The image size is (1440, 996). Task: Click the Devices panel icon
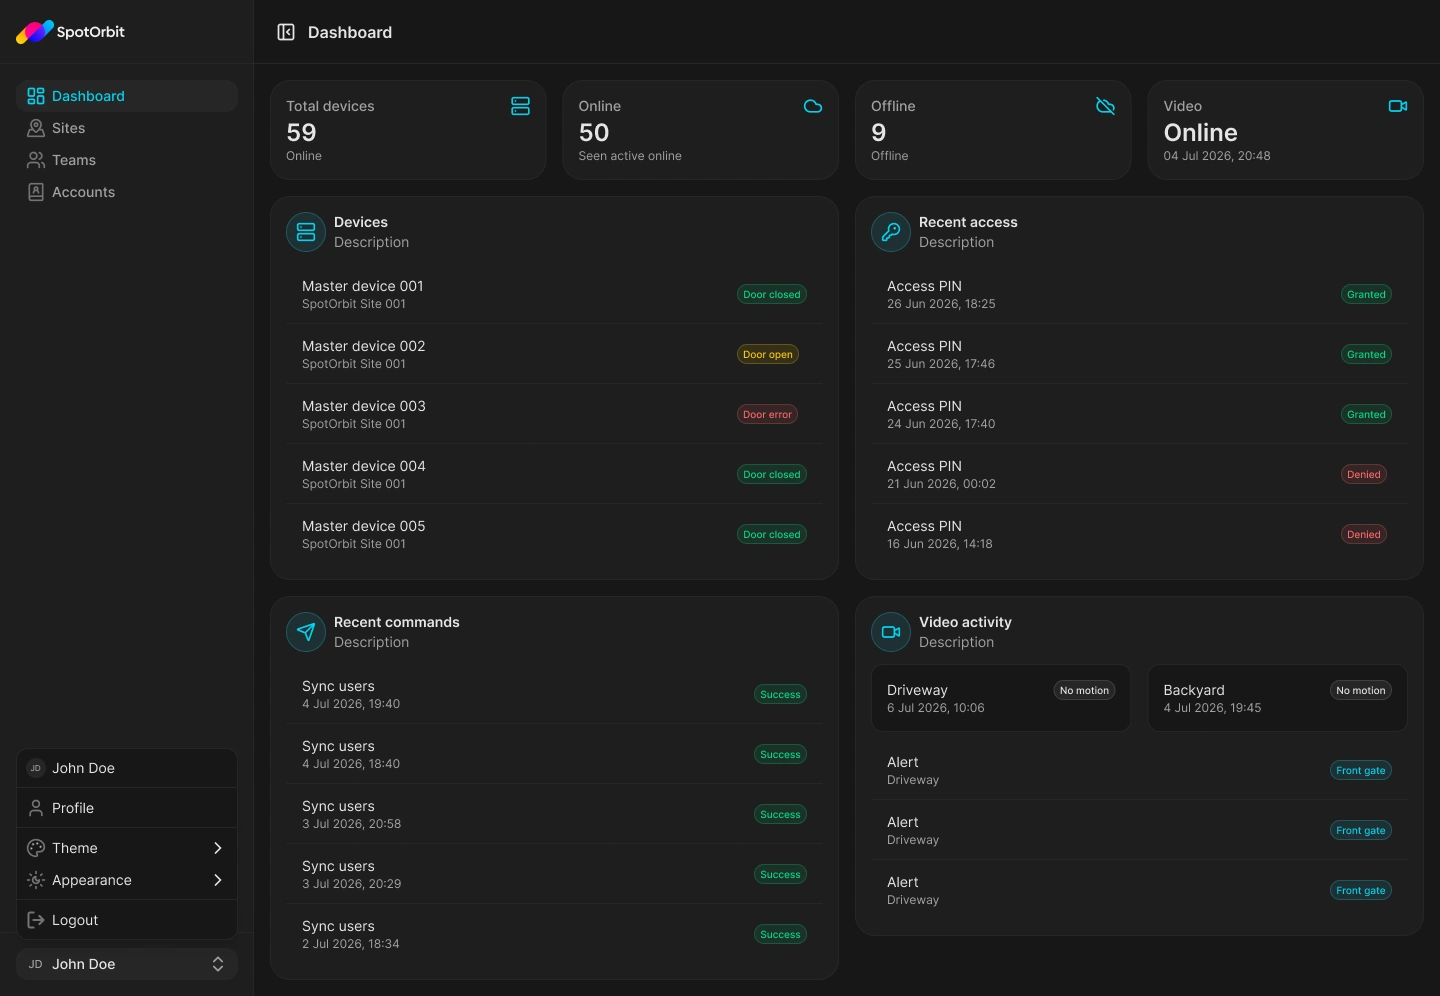(306, 232)
